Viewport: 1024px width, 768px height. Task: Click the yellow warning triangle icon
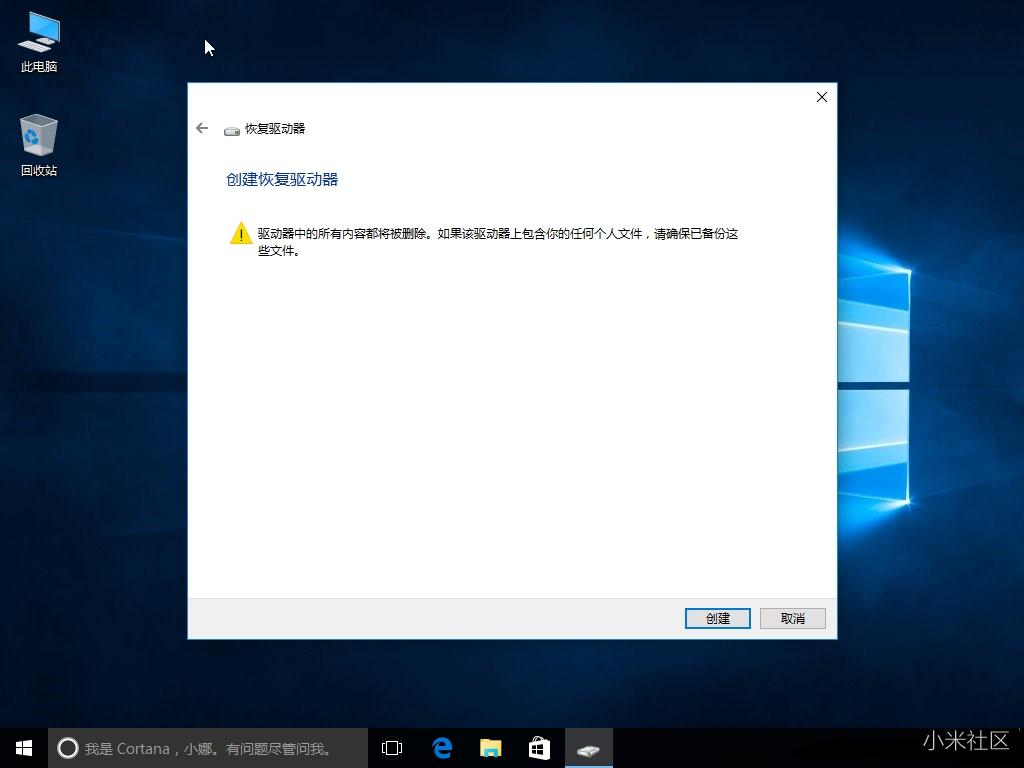point(240,233)
